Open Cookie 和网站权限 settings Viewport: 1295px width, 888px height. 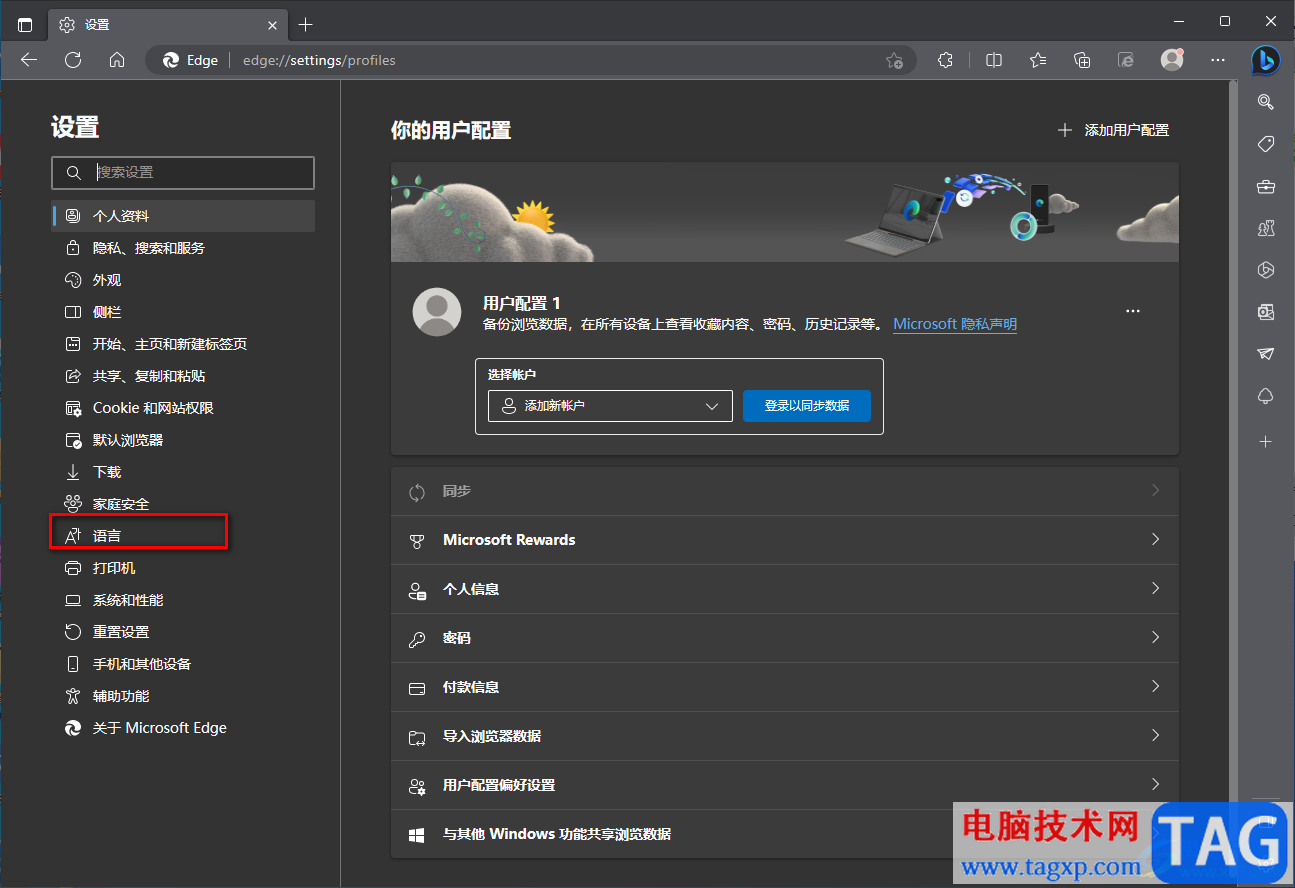(x=183, y=408)
